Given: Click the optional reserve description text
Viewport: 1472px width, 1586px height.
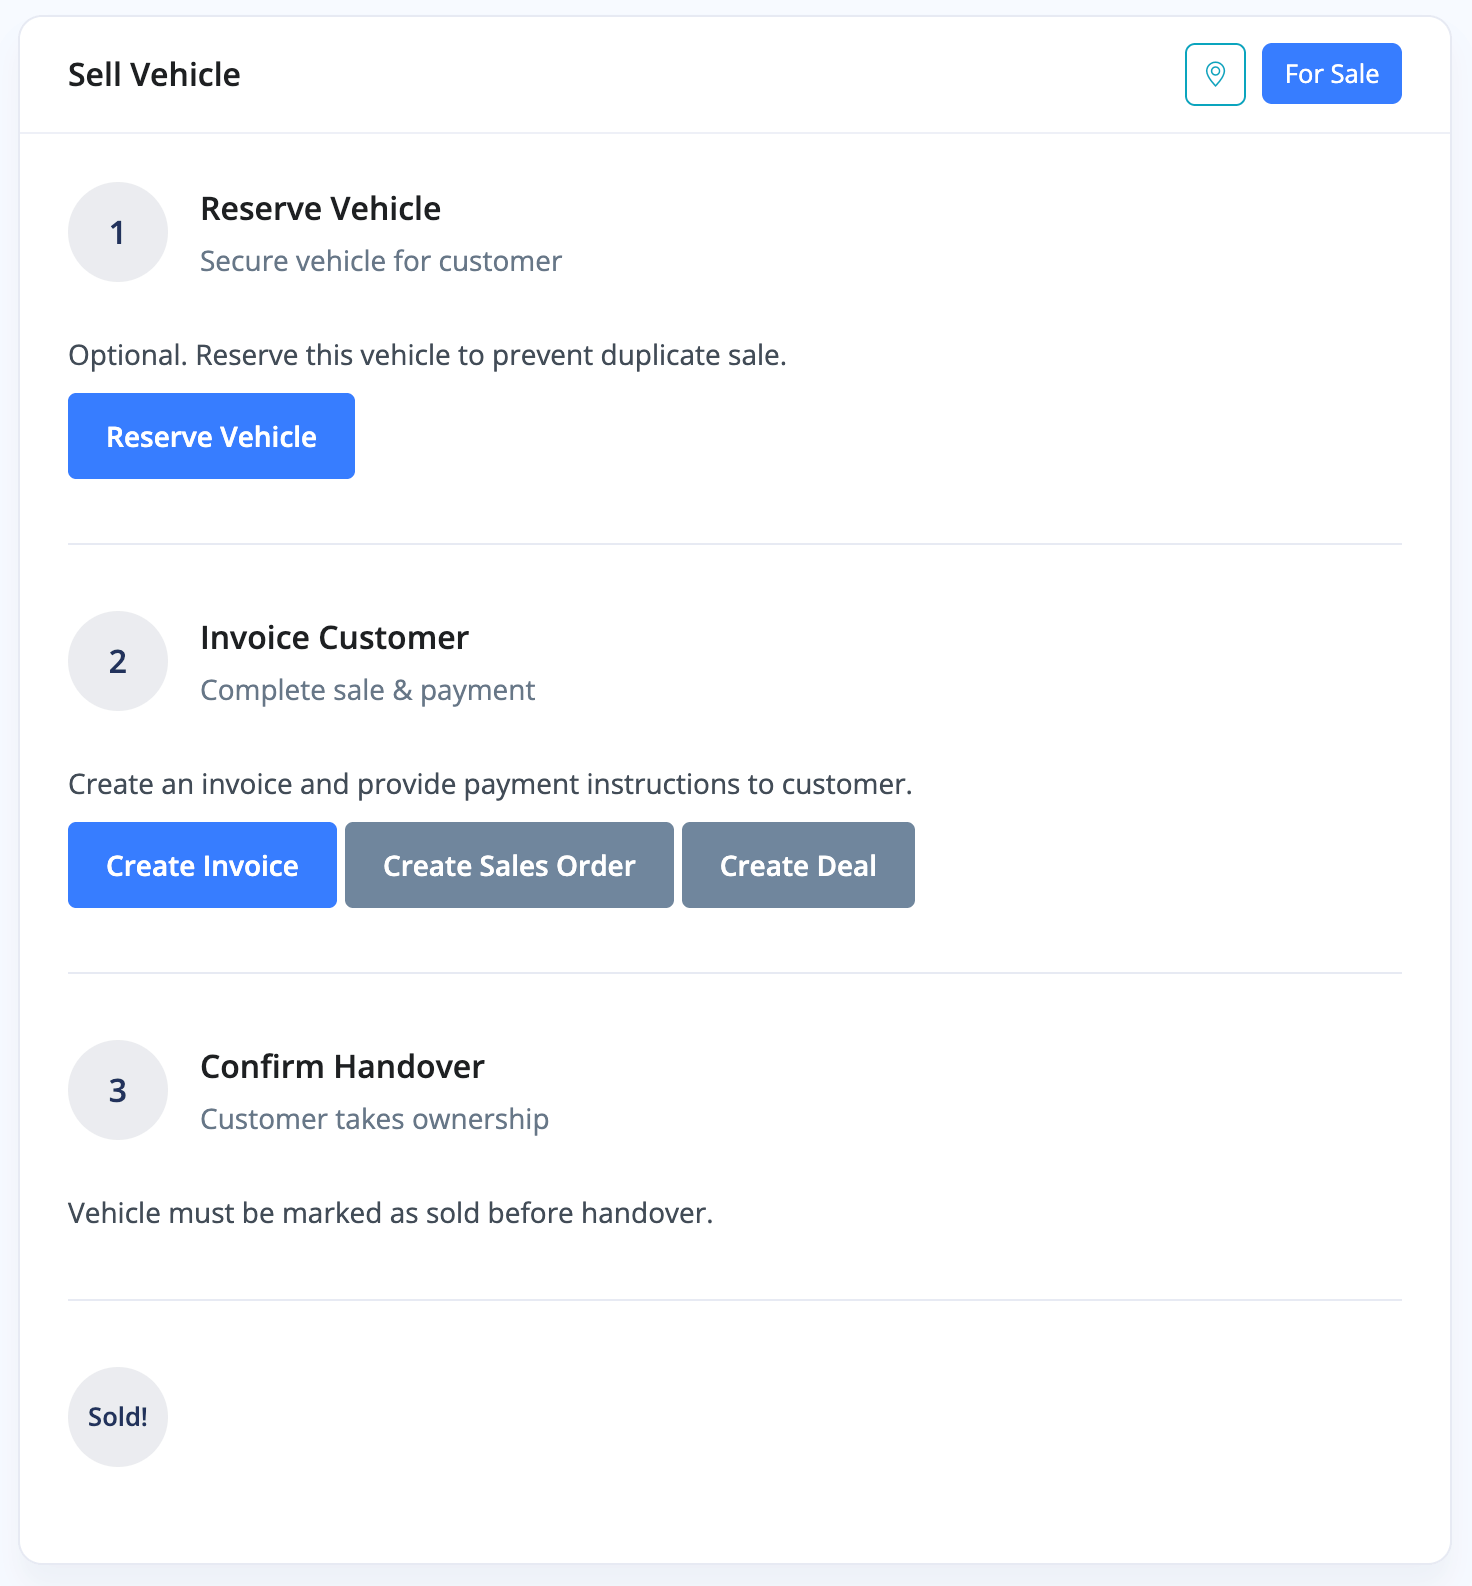Looking at the screenshot, I should click(x=427, y=355).
